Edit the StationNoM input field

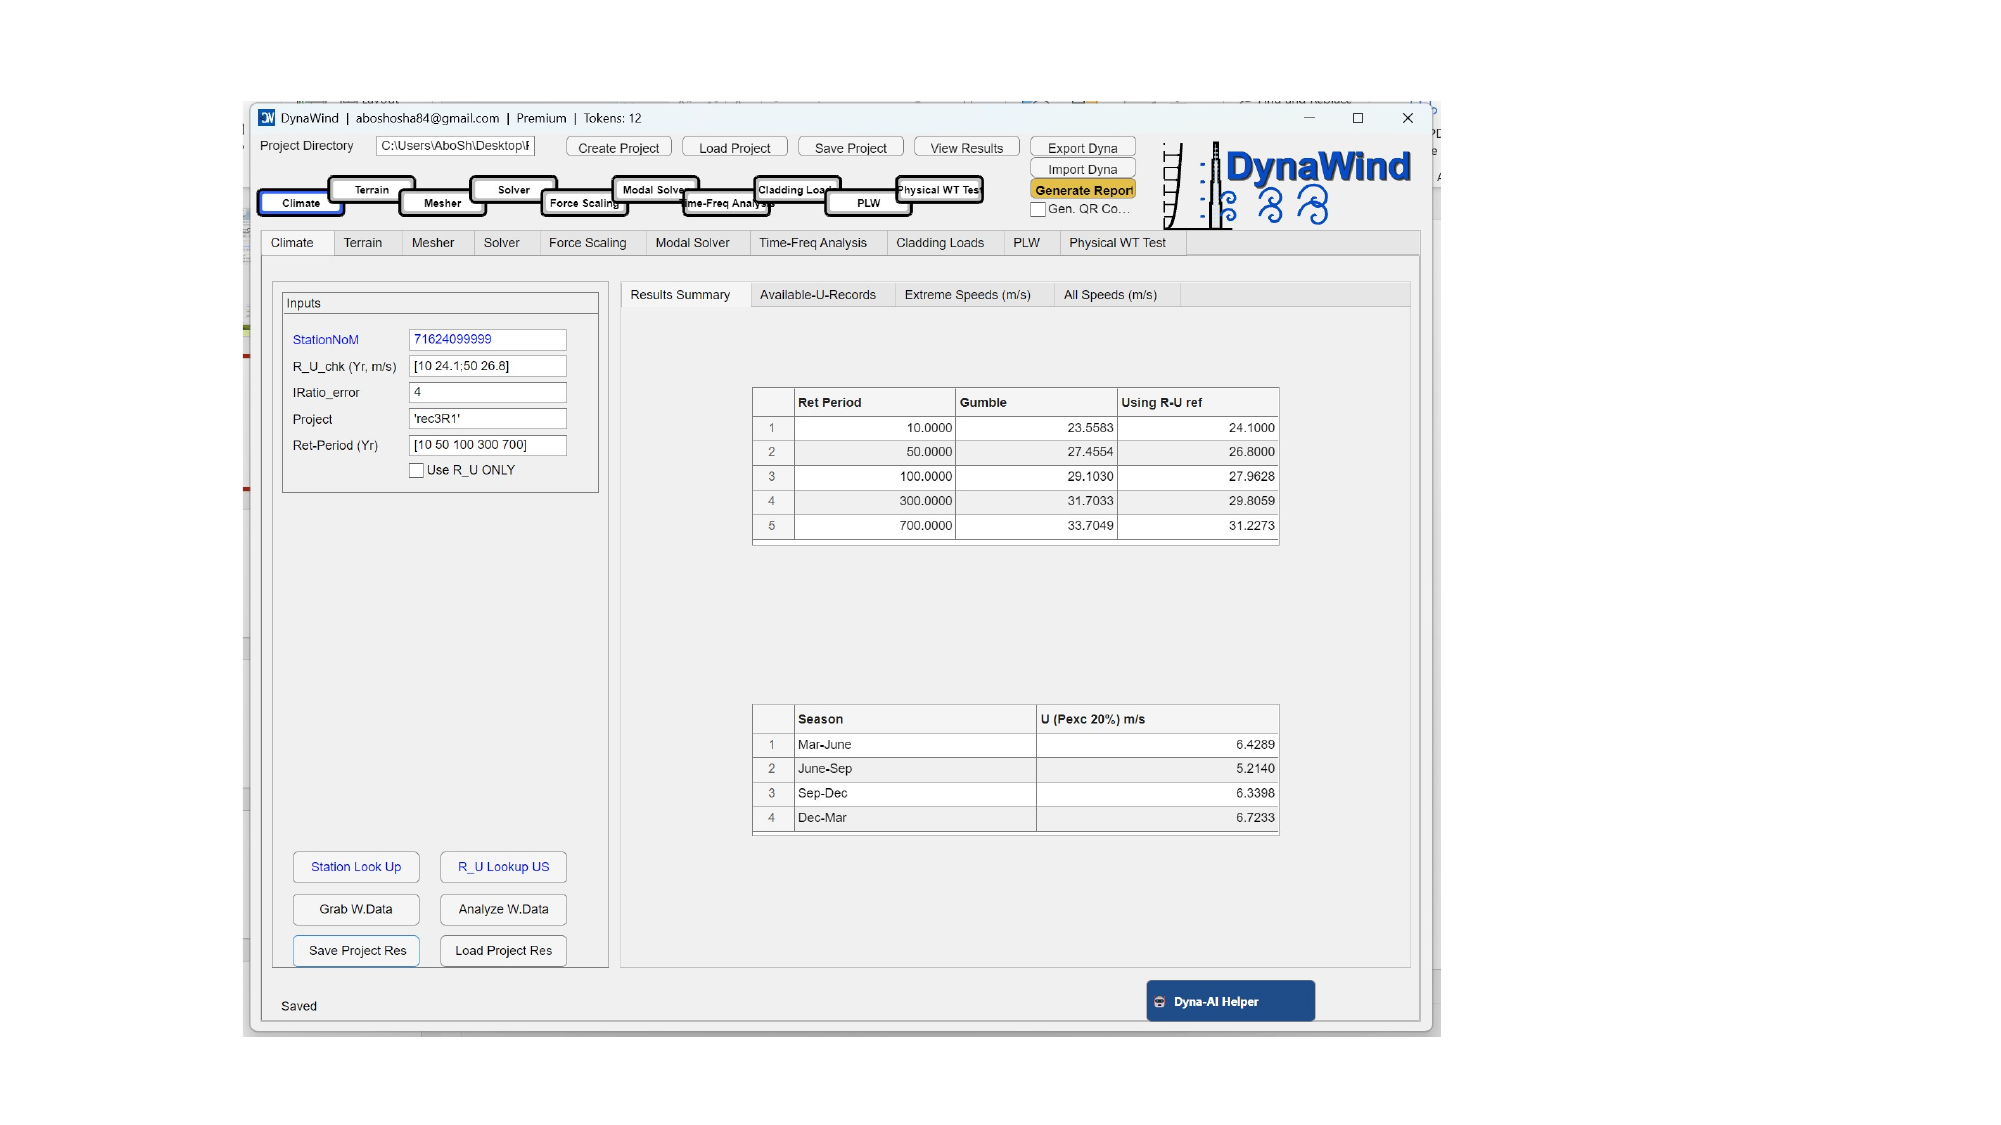487,339
